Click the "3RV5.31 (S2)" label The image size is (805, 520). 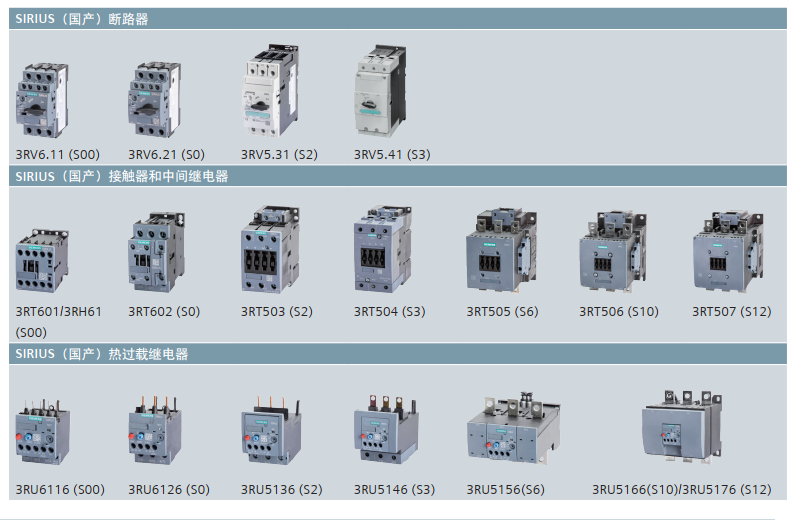coord(279,155)
